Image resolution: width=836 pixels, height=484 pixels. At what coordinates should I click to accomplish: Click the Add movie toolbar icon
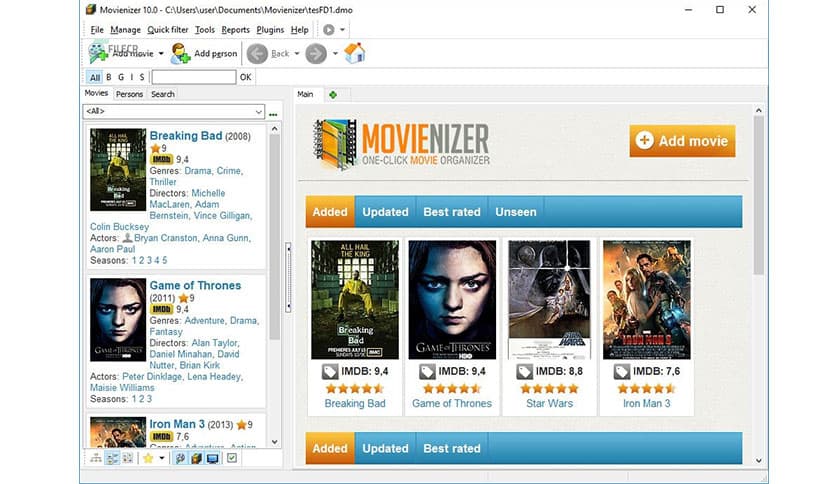(x=98, y=53)
